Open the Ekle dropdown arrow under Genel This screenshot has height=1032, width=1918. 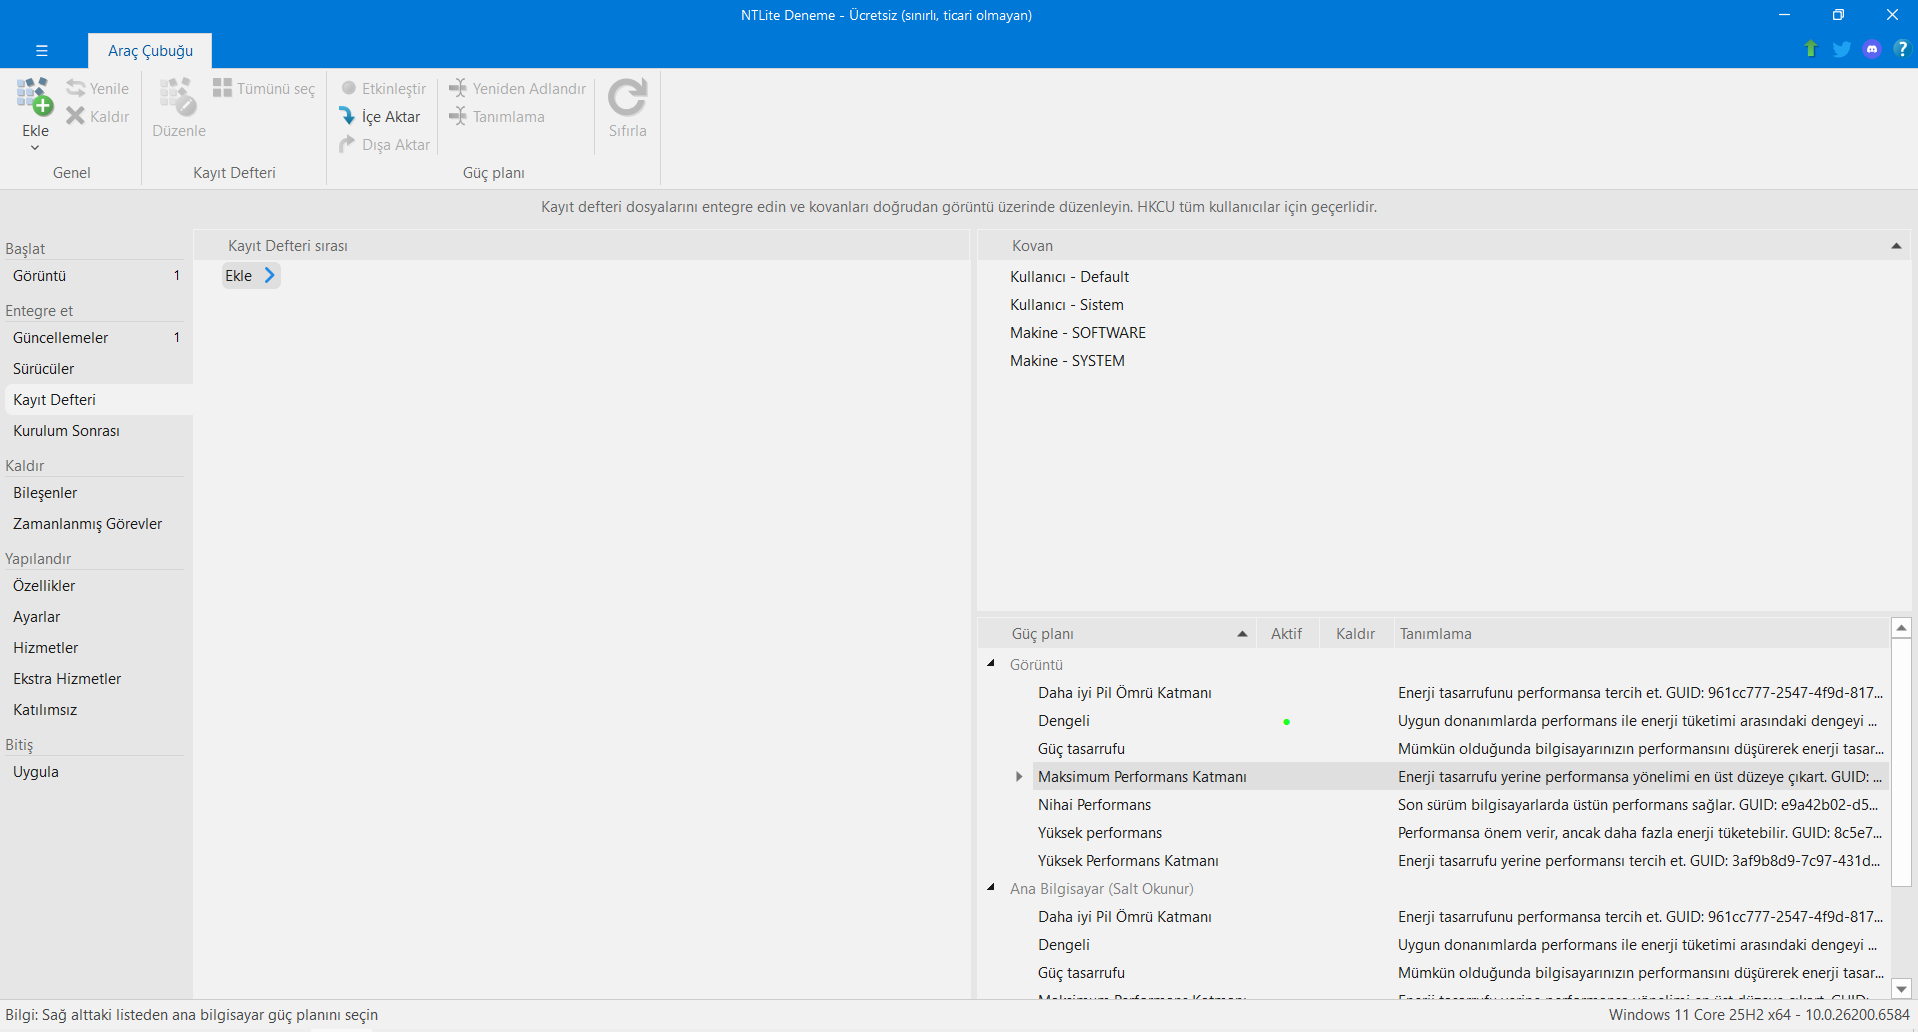pyautogui.click(x=35, y=147)
